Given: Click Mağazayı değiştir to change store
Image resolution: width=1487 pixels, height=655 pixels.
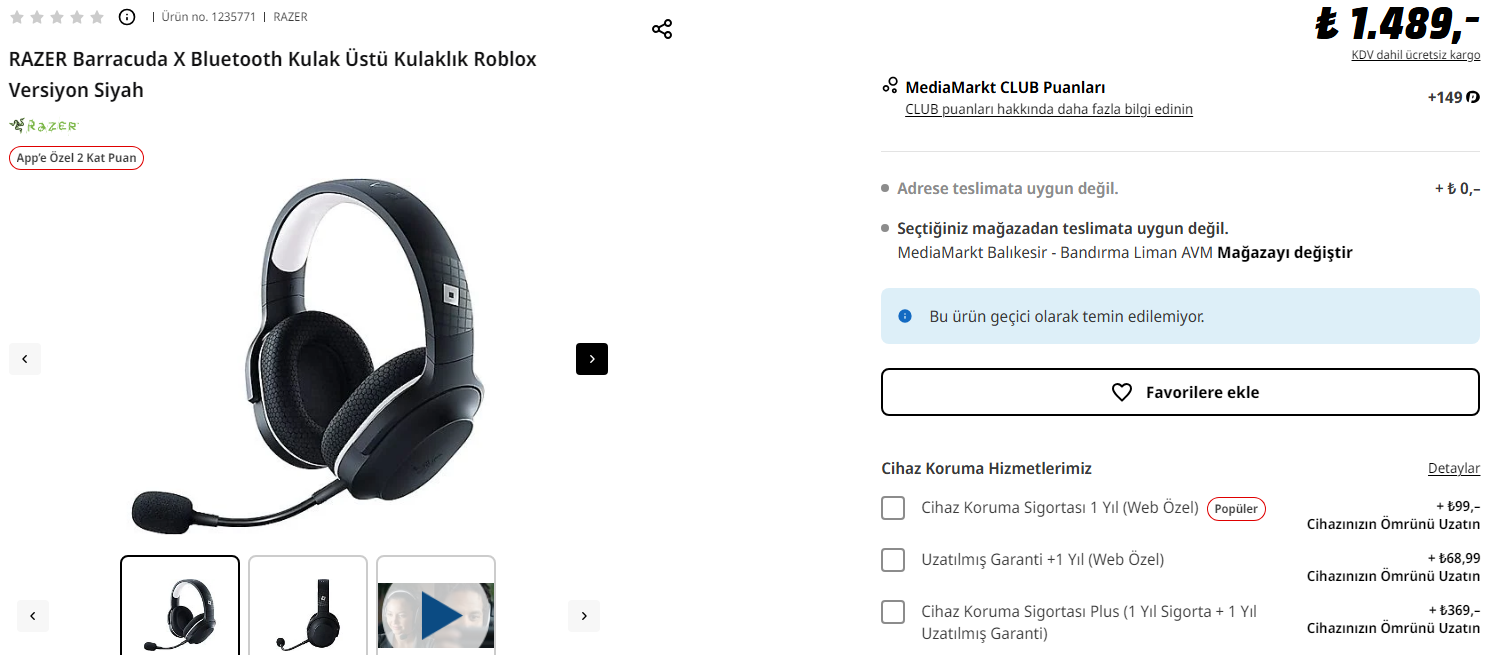Looking at the screenshot, I should (1285, 253).
